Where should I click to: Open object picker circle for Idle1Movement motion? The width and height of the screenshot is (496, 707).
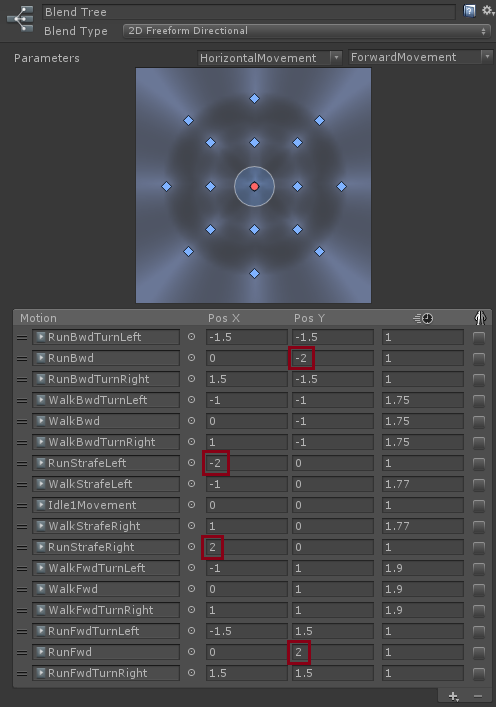[192, 505]
